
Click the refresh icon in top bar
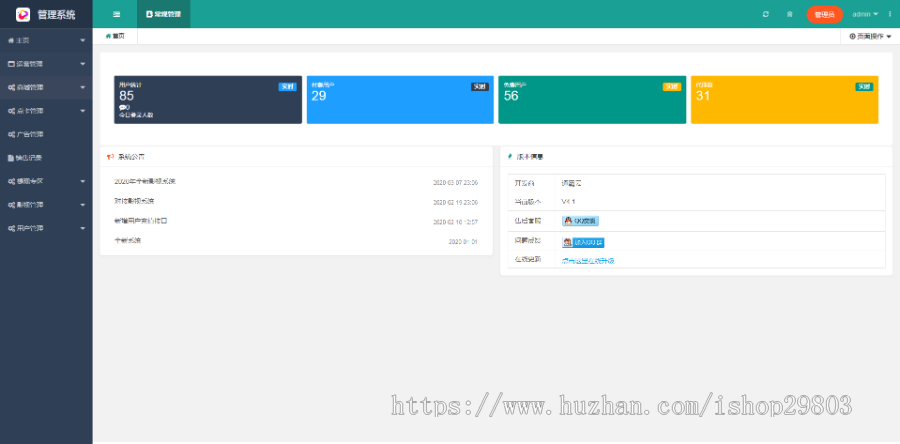[x=766, y=14]
